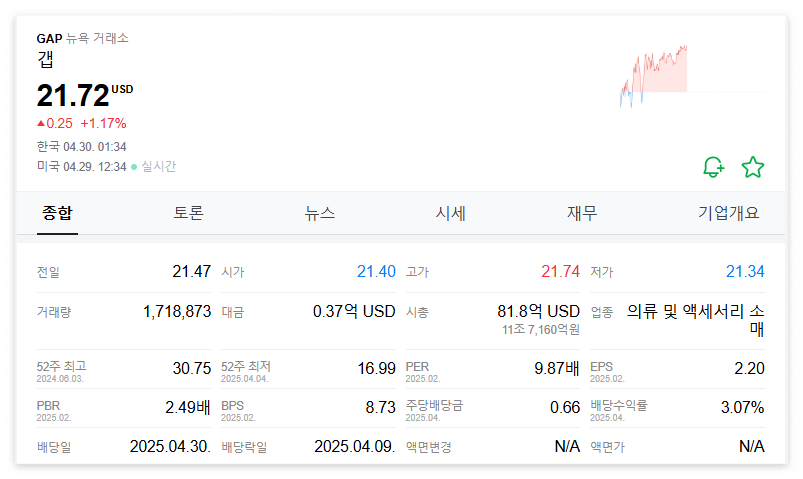Click the 52주 최고 value 30.75
Image resolution: width=803 pixels, height=479 pixels.
coord(192,368)
